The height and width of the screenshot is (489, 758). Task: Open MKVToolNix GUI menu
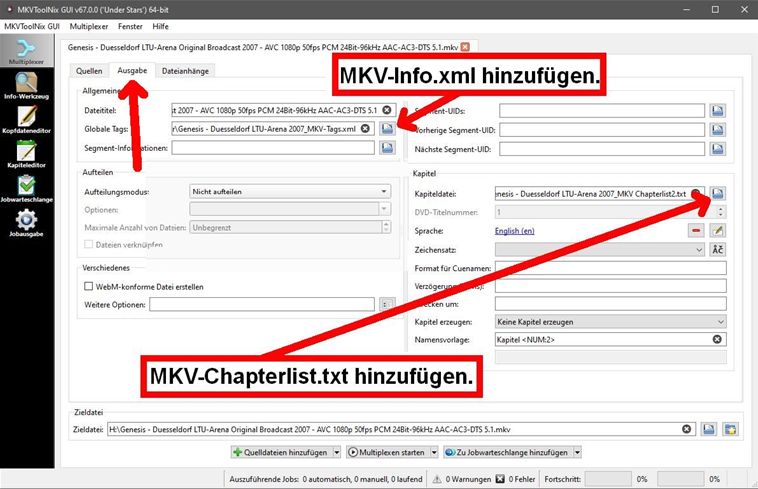(x=32, y=26)
